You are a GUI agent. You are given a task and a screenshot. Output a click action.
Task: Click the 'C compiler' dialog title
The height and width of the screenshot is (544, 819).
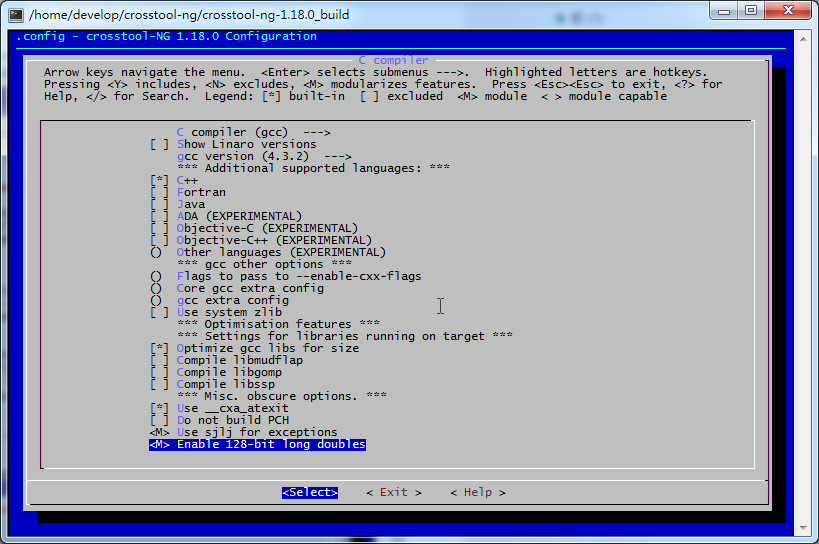pyautogui.click(x=393, y=61)
